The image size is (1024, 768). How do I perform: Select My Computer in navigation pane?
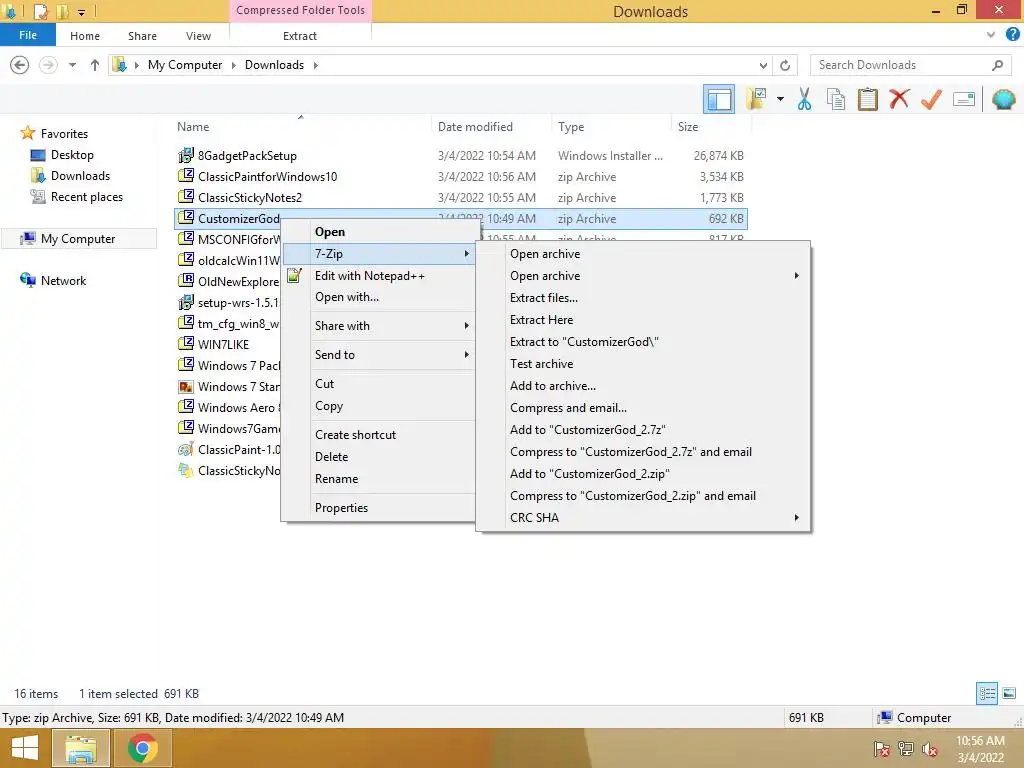point(78,238)
